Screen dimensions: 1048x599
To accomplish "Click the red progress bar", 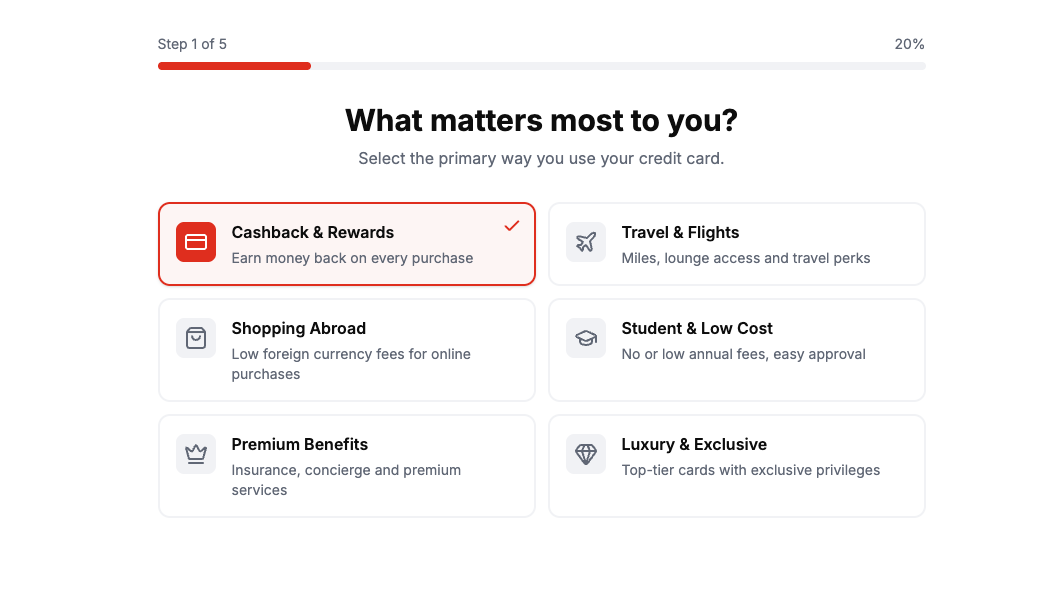I will (234, 65).
